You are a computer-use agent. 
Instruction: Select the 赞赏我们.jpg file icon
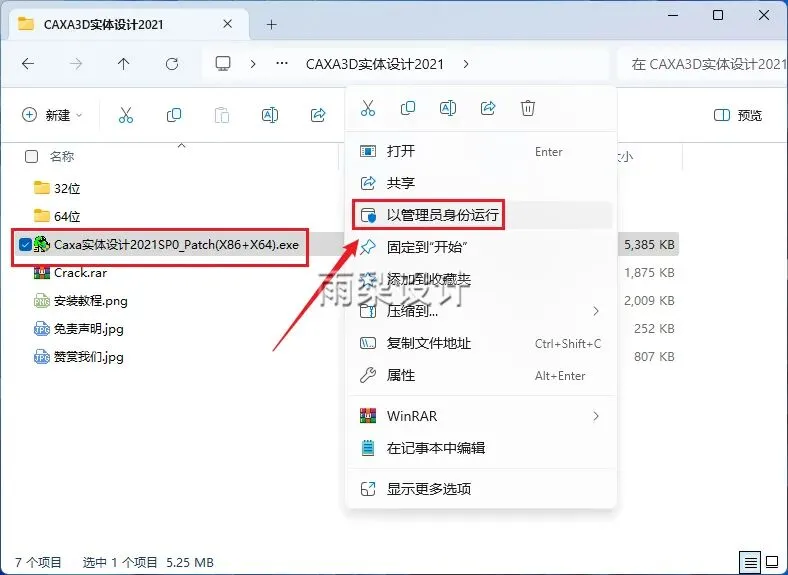pyautogui.click(x=42, y=357)
